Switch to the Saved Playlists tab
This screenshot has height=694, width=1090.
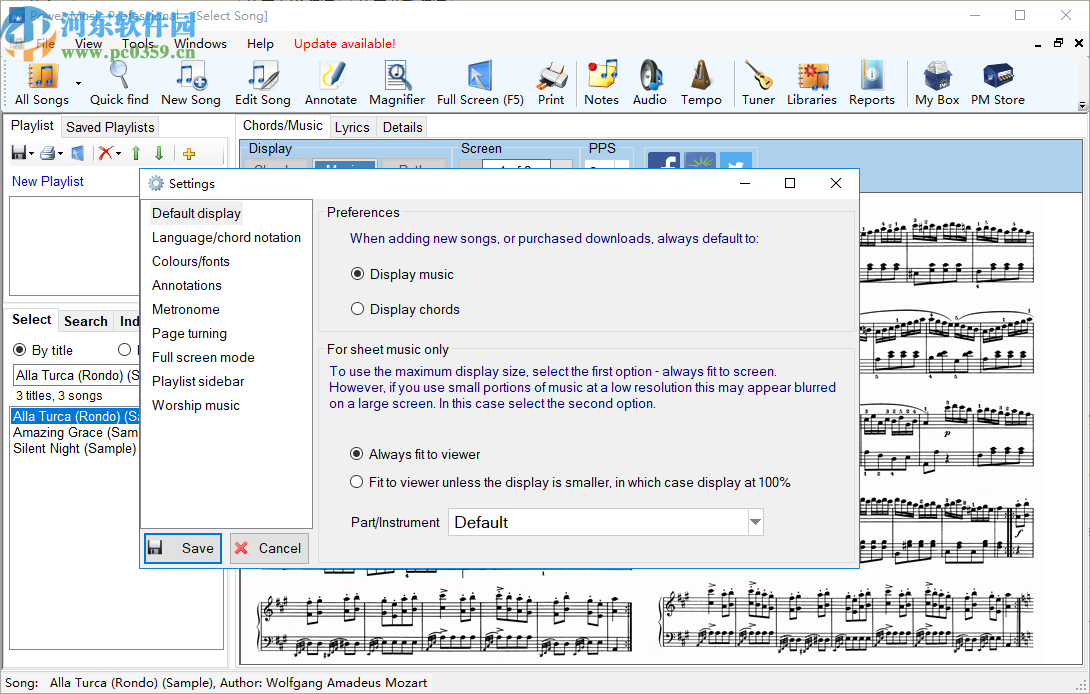pos(110,127)
